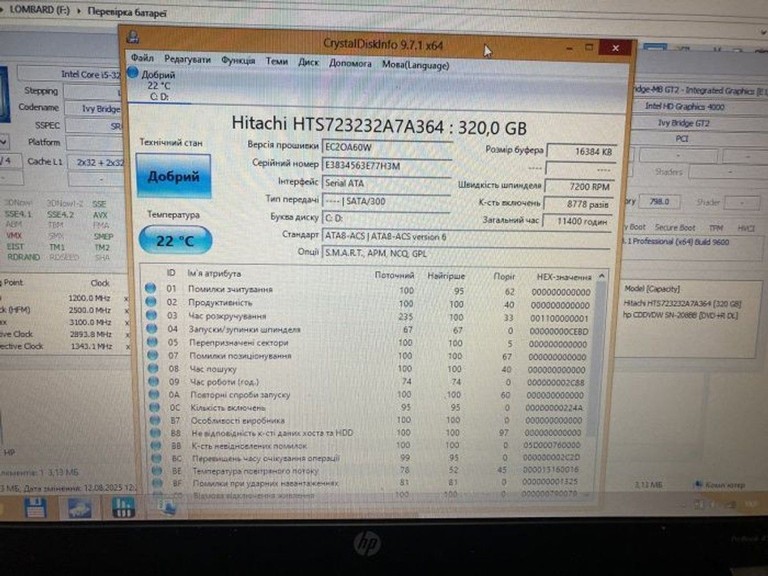This screenshot has height=576, width=768.
Task: Click the SATA/300 transfer mode field
Action: (x=386, y=201)
